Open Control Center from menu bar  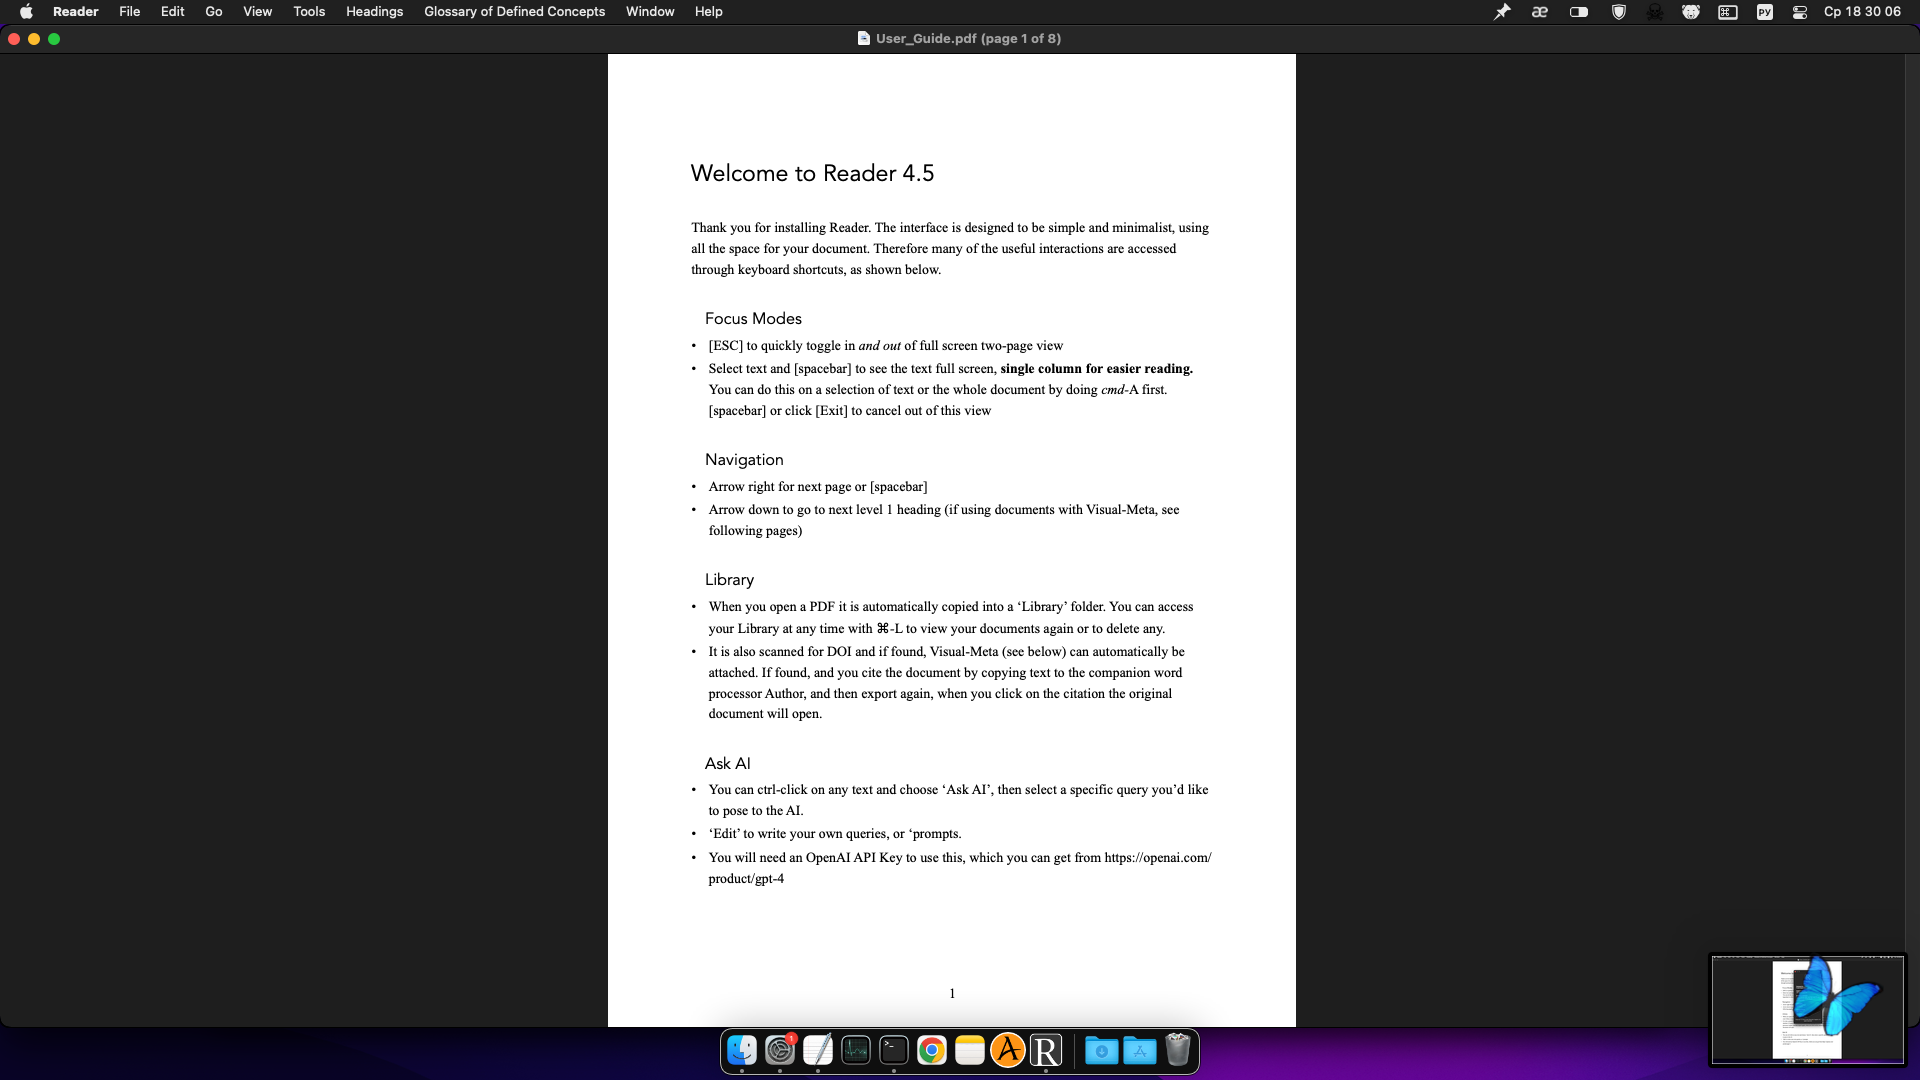tap(1800, 12)
